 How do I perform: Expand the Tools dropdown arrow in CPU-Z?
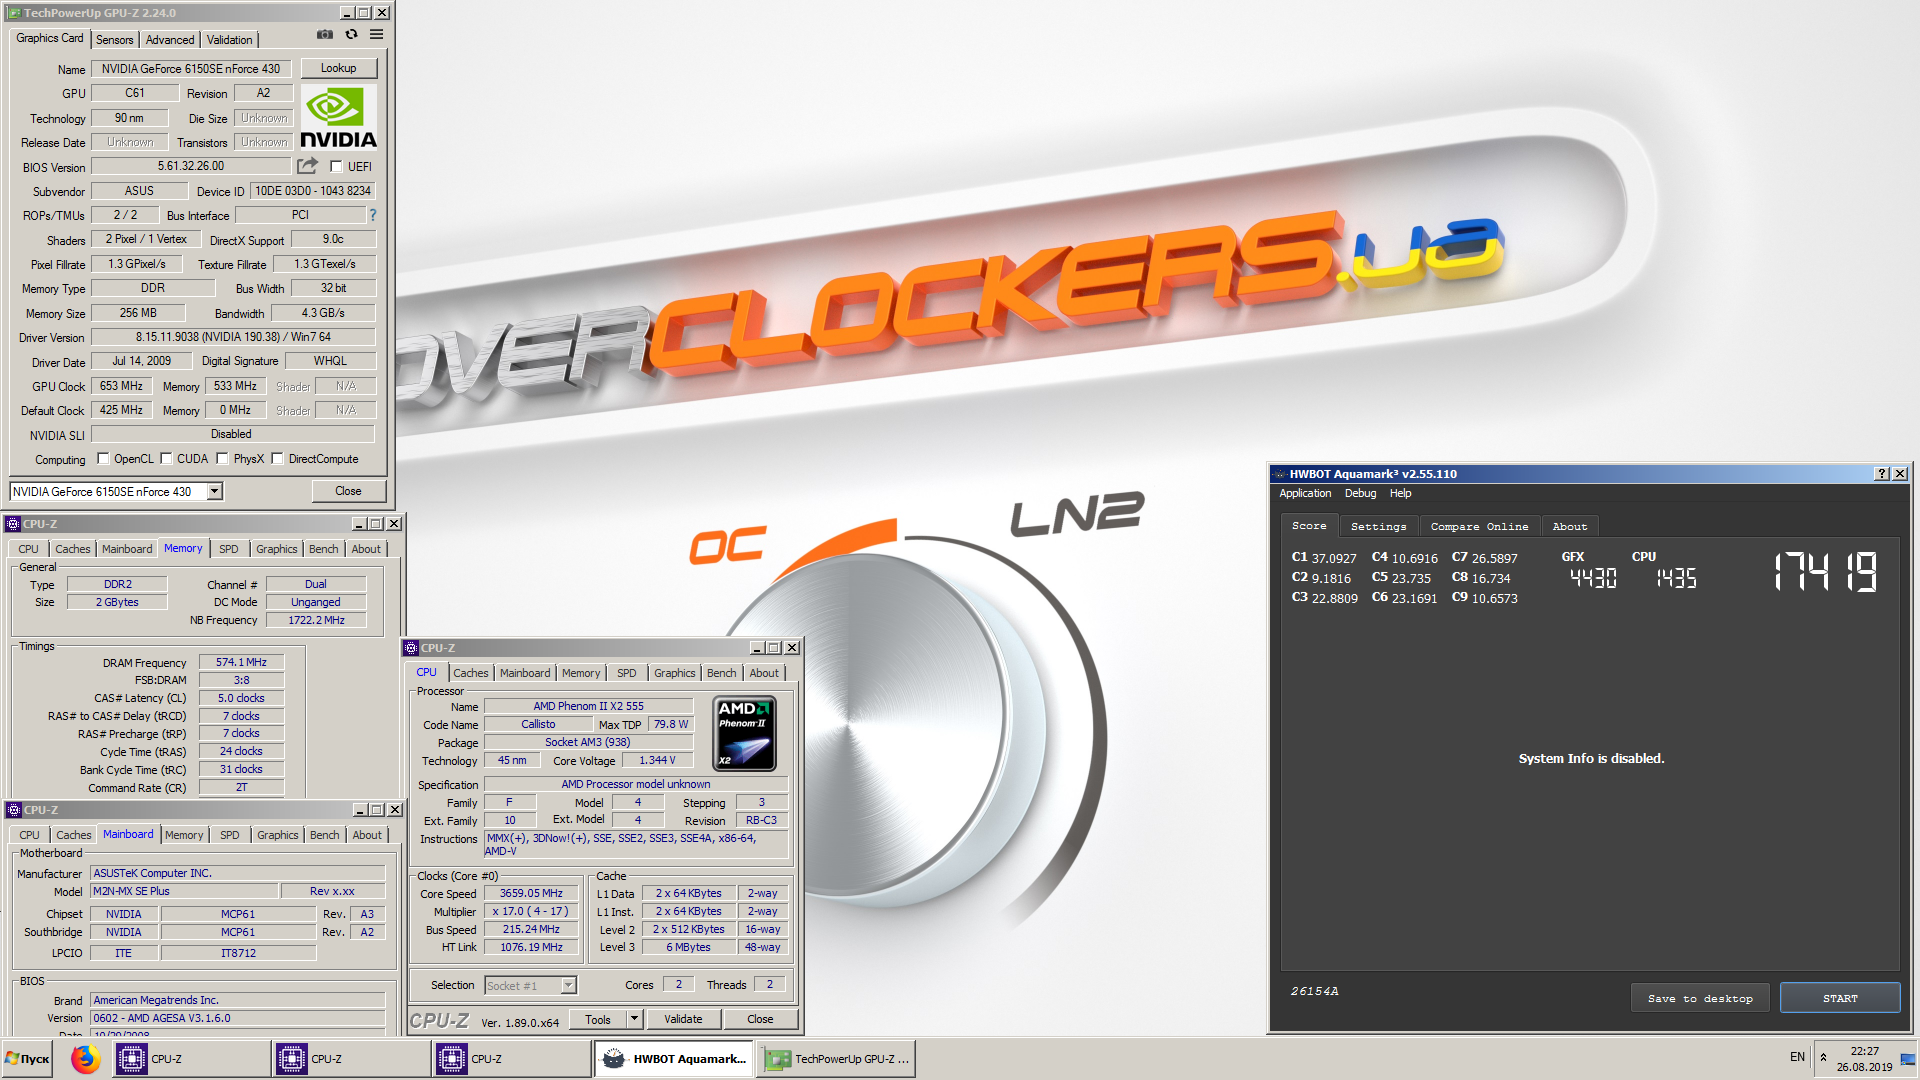(633, 1019)
